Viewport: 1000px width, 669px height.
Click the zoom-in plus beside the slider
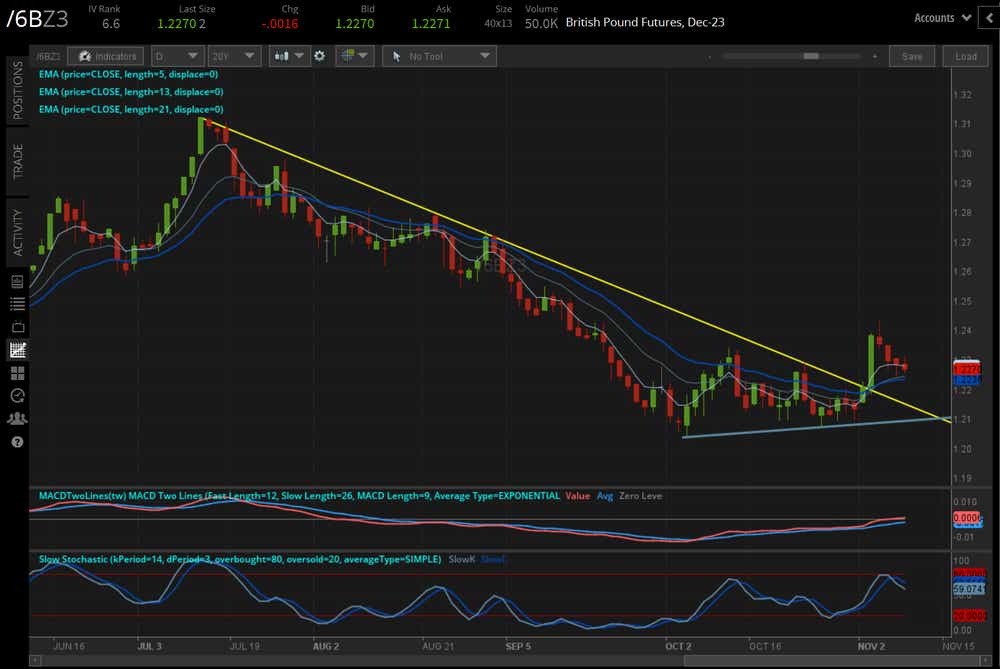click(875, 56)
